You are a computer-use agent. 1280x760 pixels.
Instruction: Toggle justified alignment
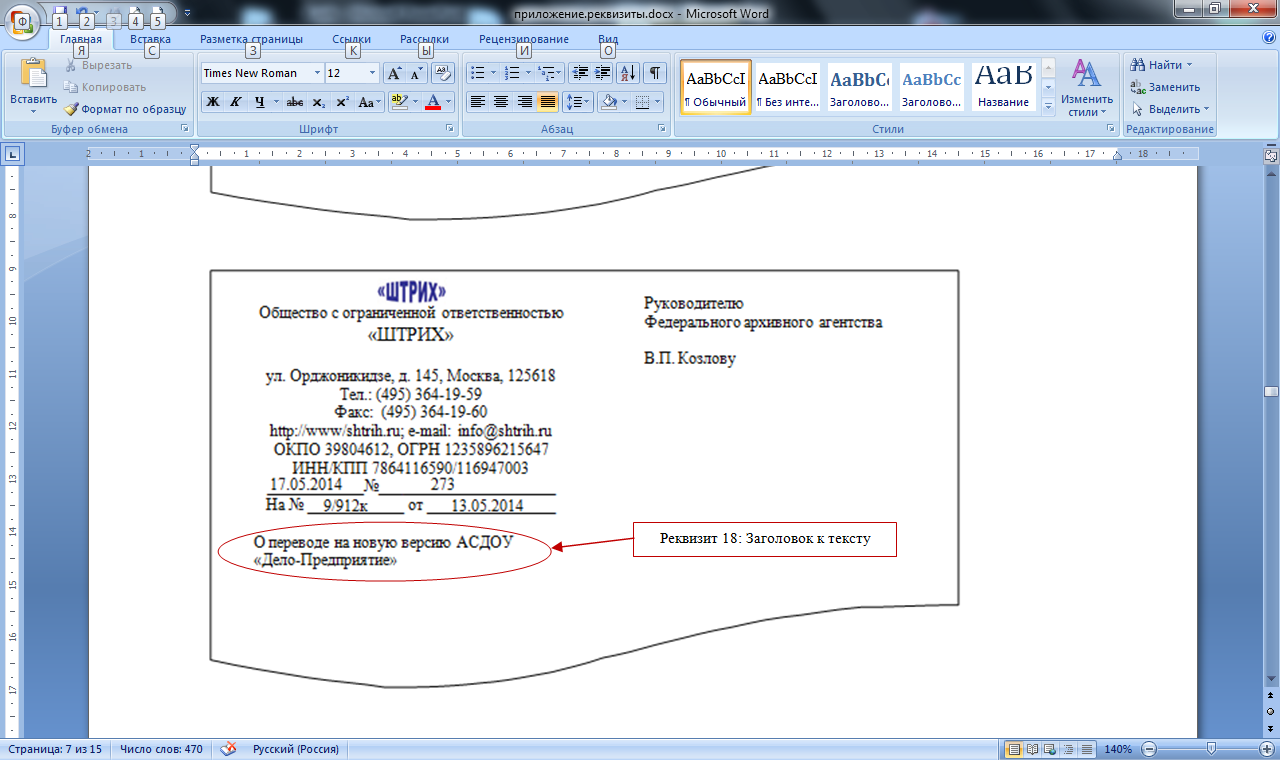point(547,102)
